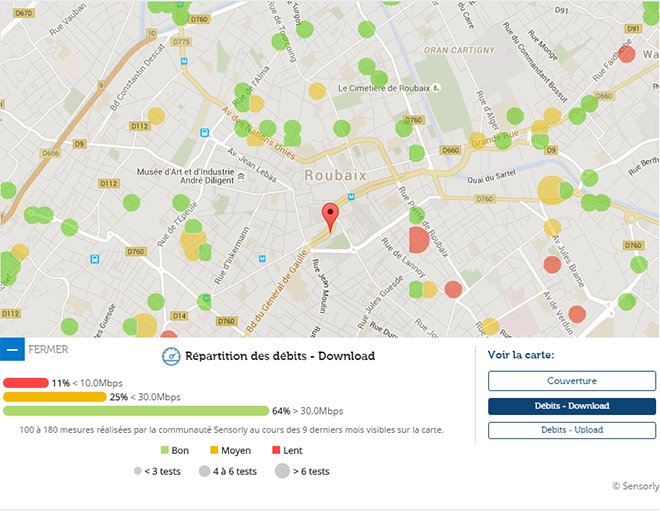Click the yellow Moyen legend swatch

click(x=212, y=448)
